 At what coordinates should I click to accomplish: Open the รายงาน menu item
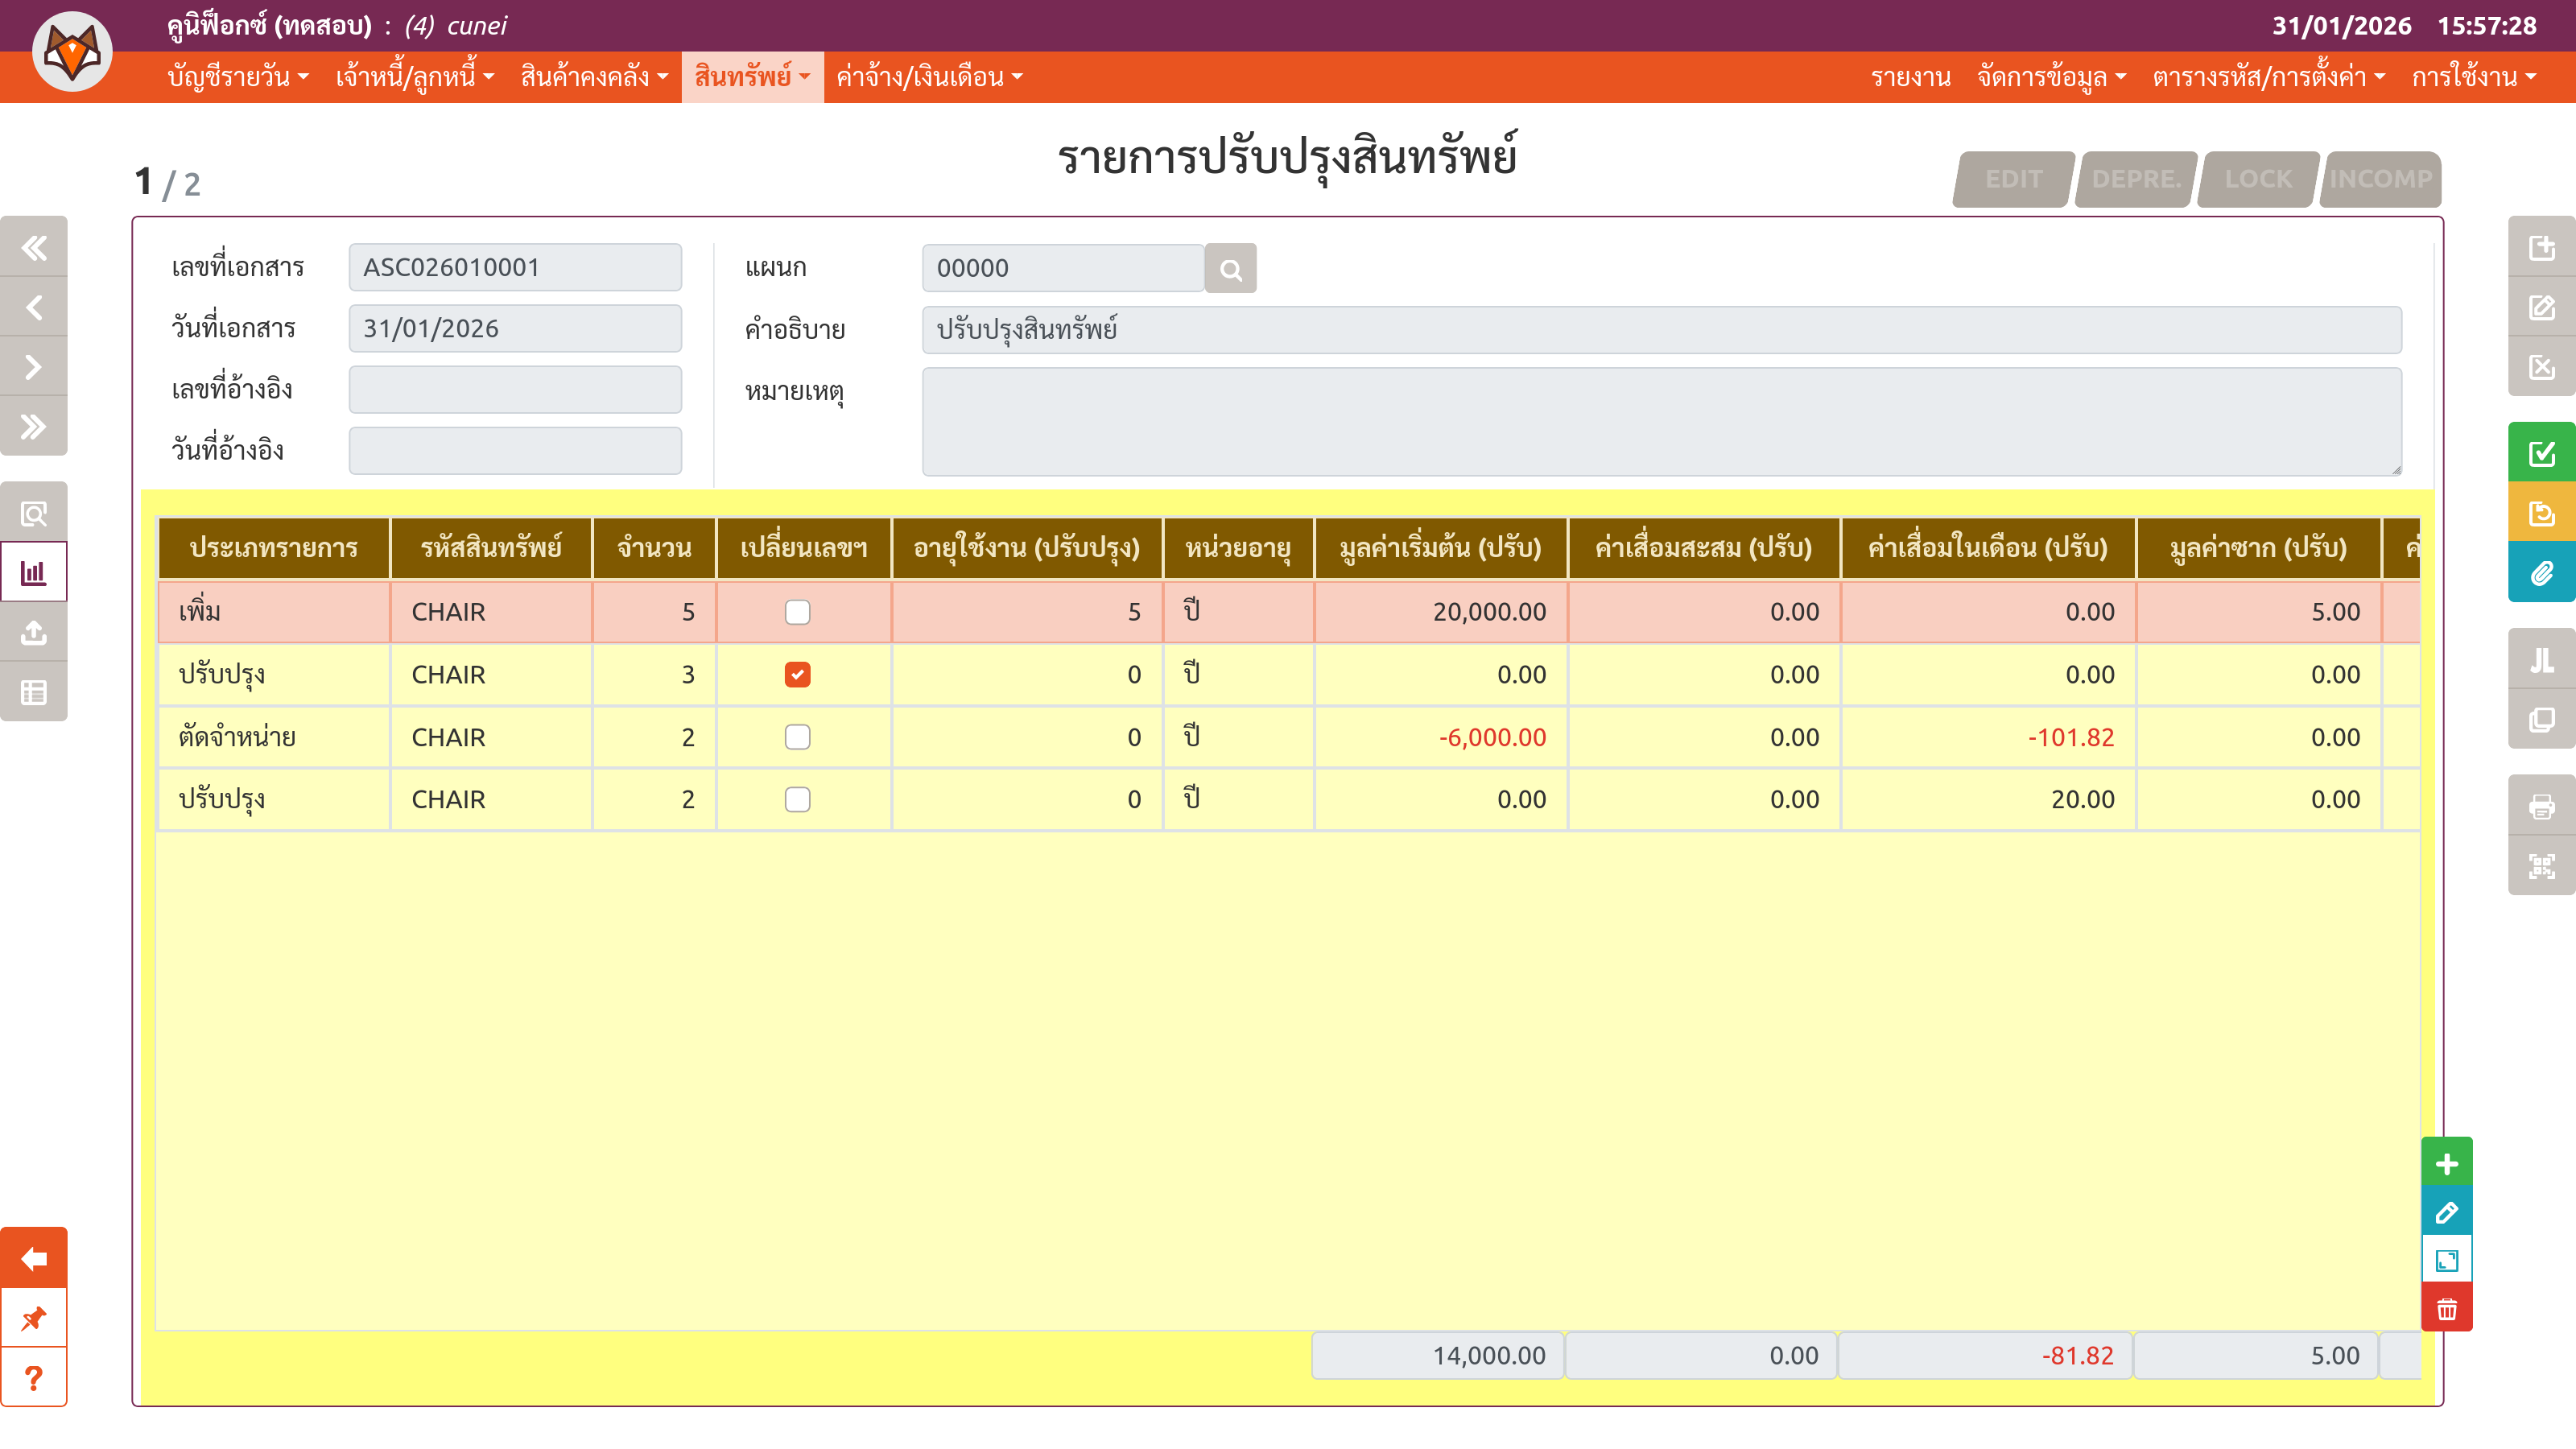tap(1910, 77)
